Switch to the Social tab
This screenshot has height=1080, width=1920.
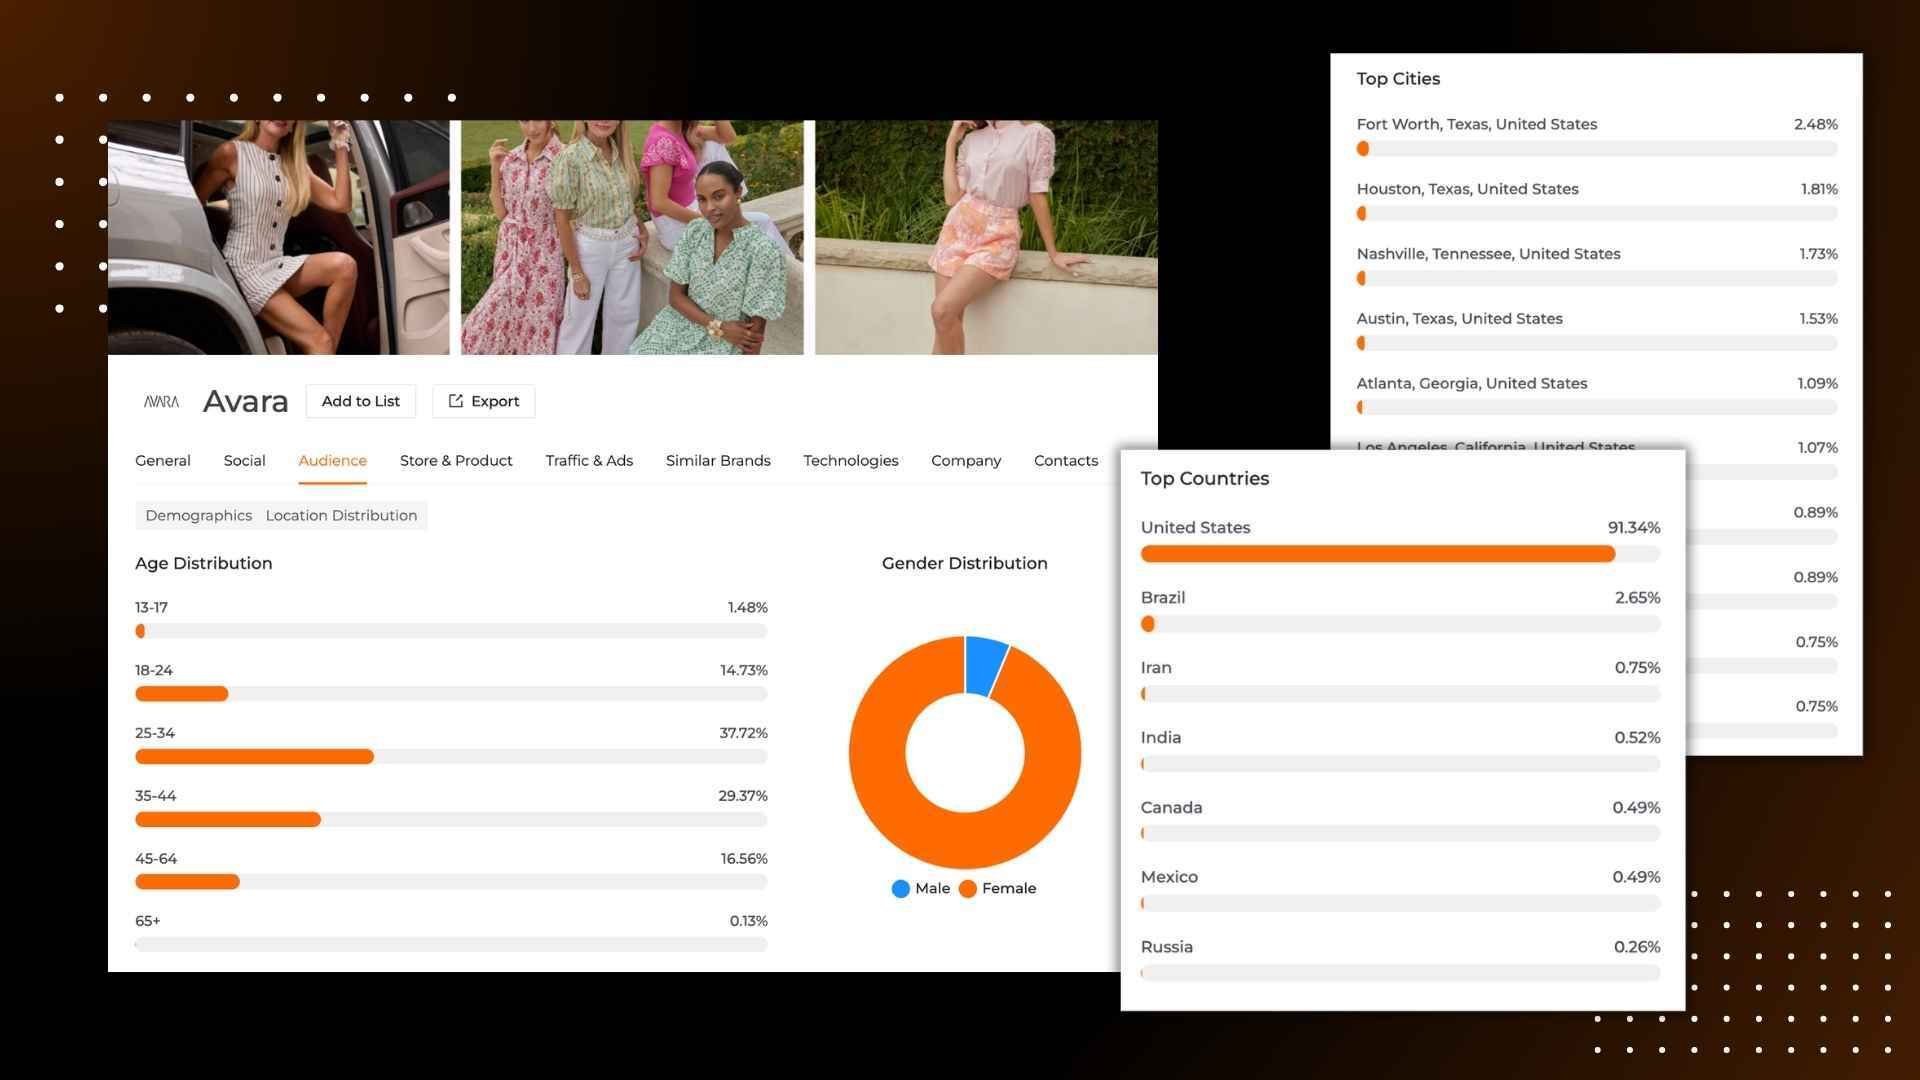pyautogui.click(x=244, y=460)
